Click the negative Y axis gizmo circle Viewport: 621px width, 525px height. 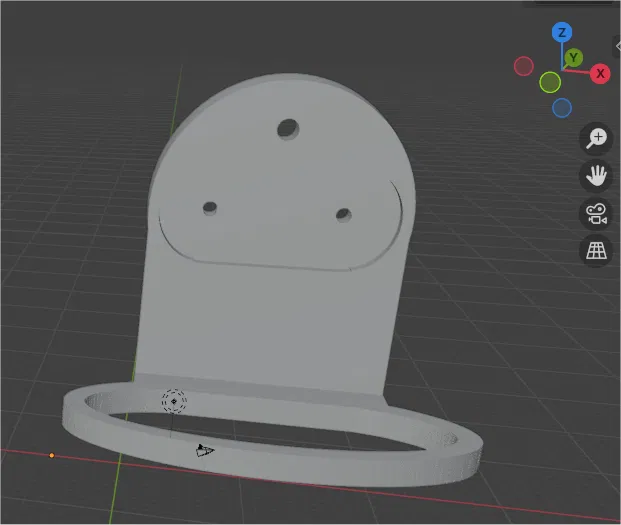coord(550,82)
